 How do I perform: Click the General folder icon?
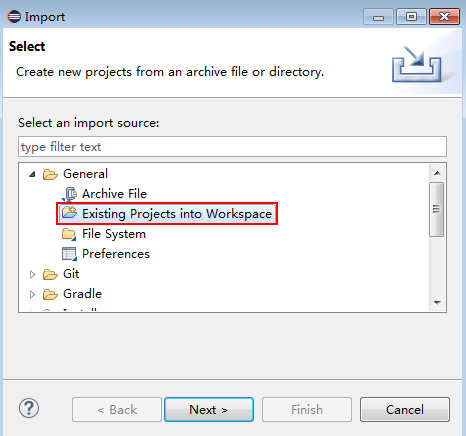pyautogui.click(x=50, y=174)
